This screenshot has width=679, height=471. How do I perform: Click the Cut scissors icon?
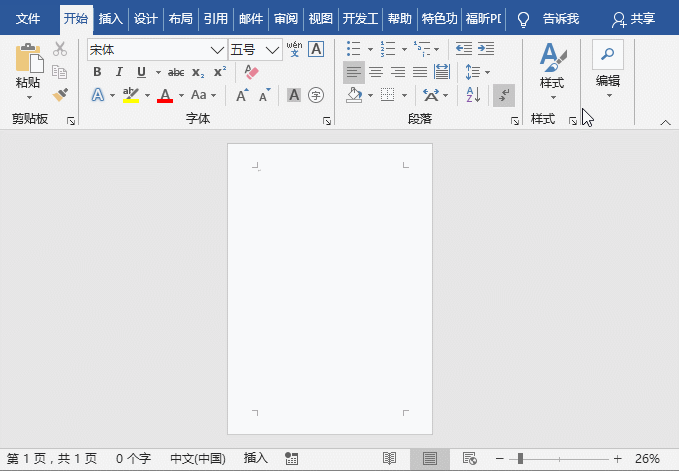[x=60, y=49]
